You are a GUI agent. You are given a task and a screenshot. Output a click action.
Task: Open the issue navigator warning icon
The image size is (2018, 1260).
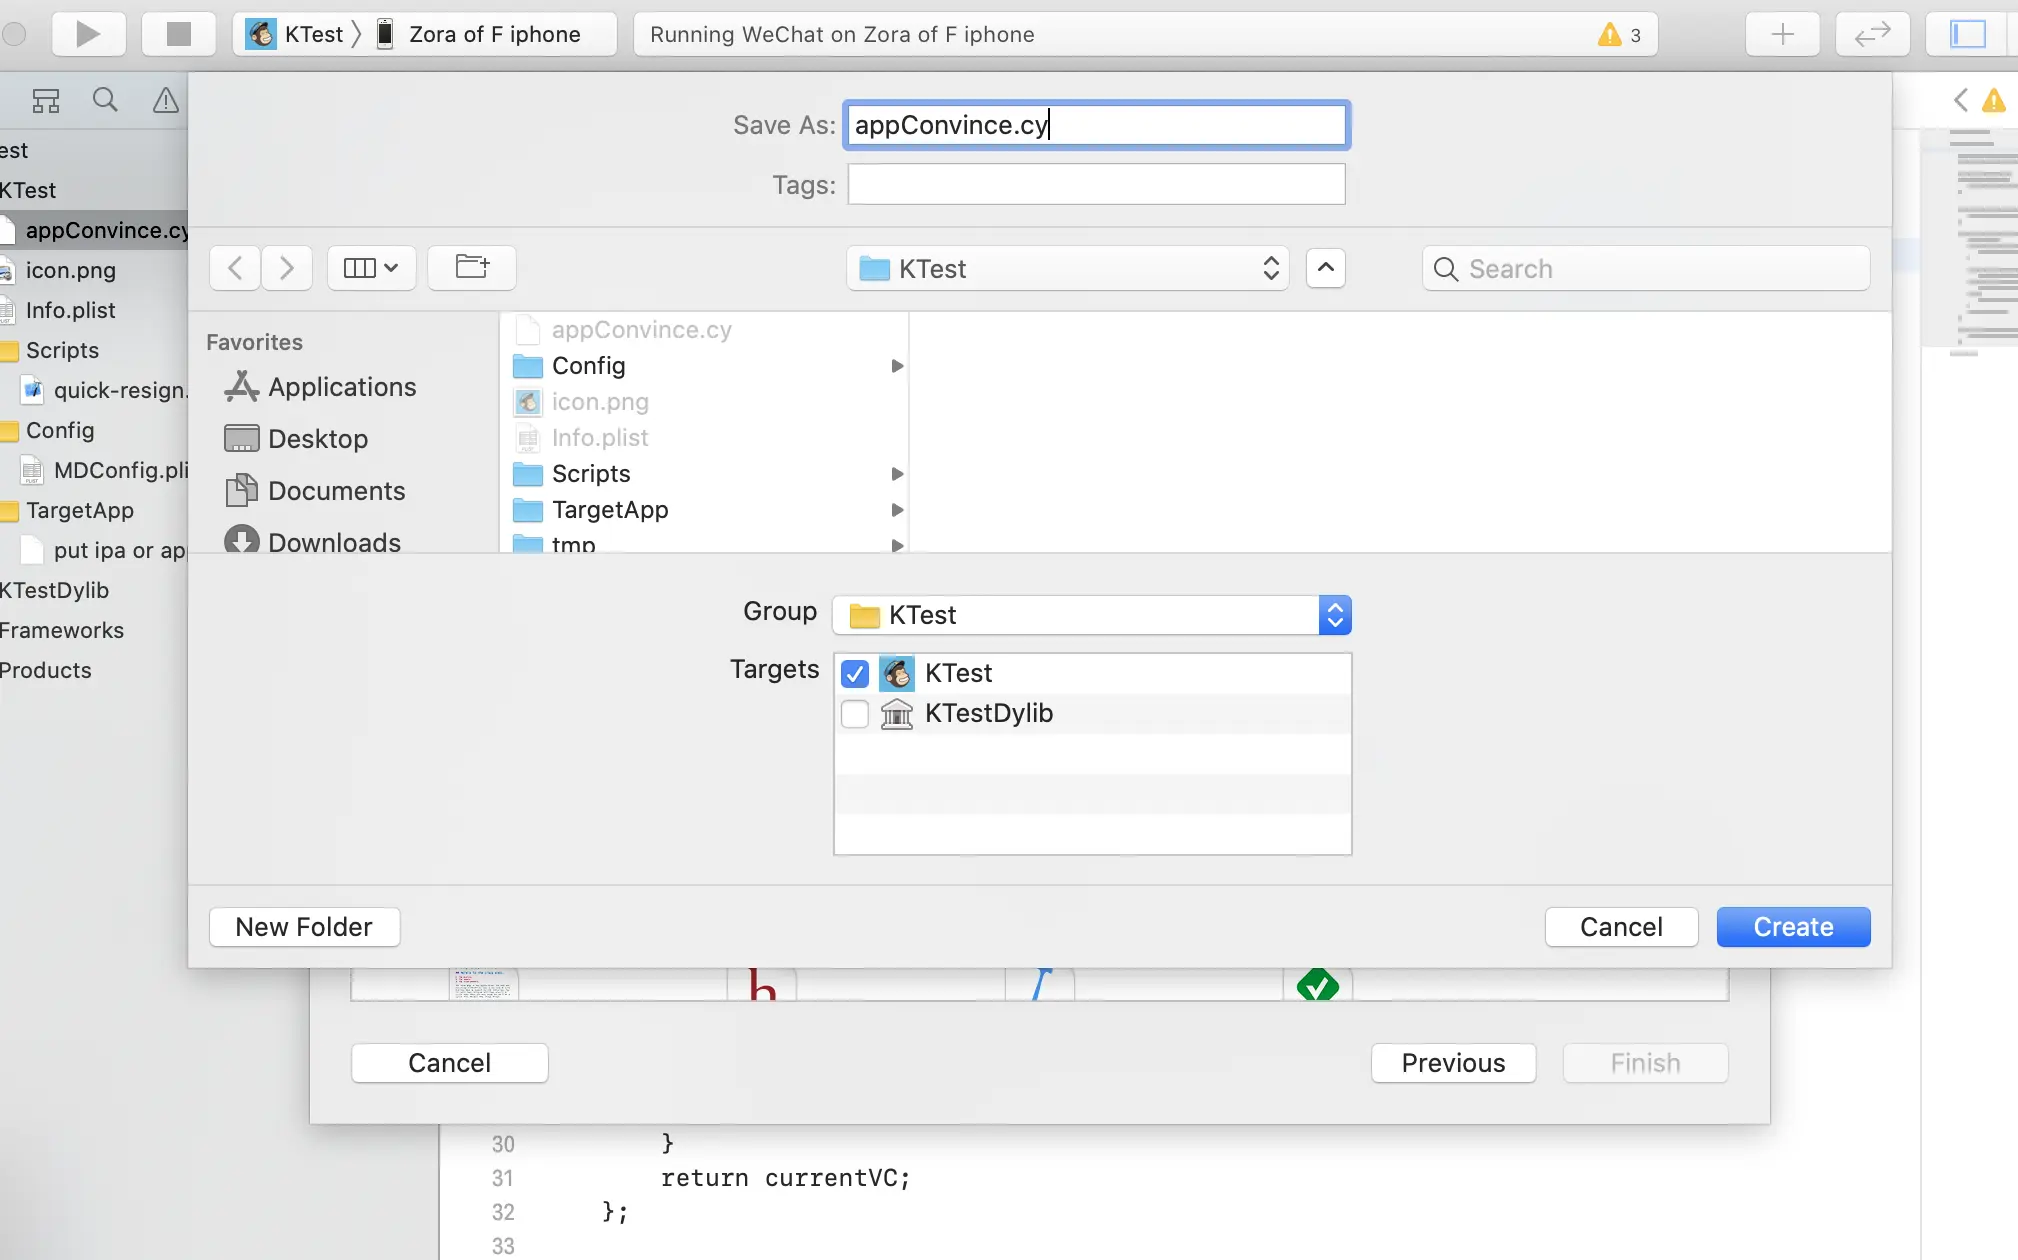[165, 100]
